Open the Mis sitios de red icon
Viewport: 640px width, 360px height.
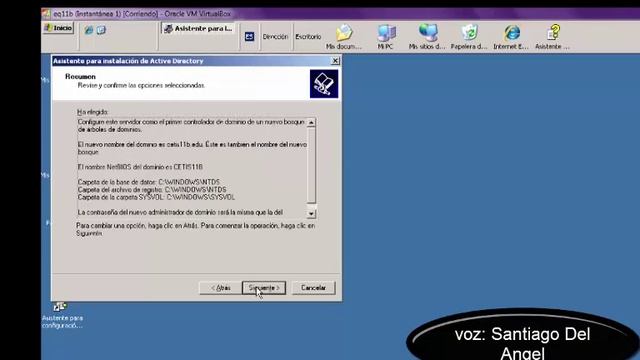(x=427, y=37)
